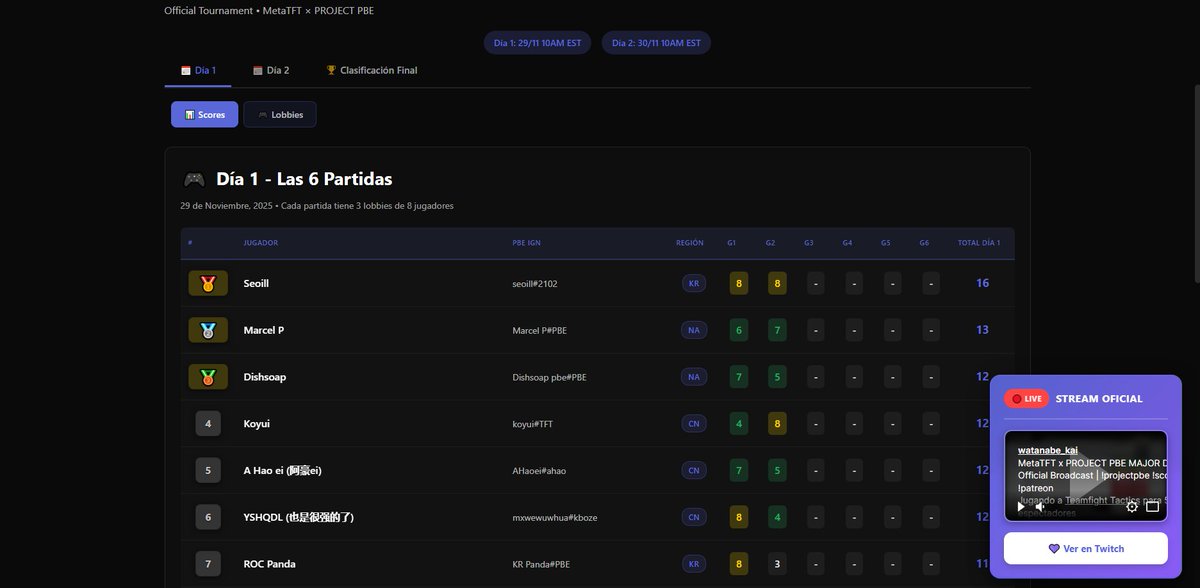Image resolution: width=1200 pixels, height=588 pixels.
Task: Click the KR Panda#PBE IGN text
Action: pos(541,564)
